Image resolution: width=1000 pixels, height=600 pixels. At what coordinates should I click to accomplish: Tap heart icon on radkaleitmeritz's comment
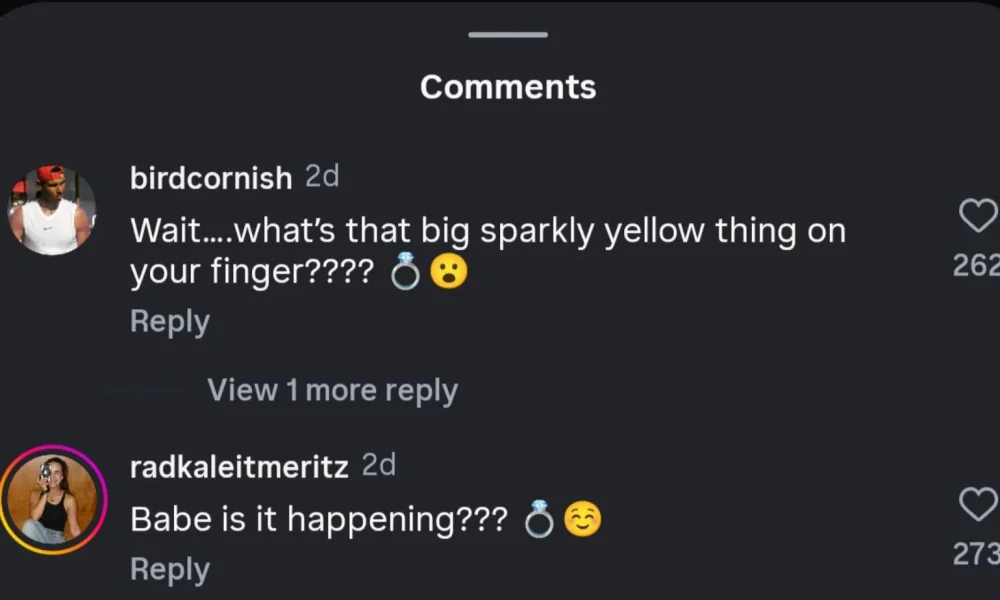978,505
